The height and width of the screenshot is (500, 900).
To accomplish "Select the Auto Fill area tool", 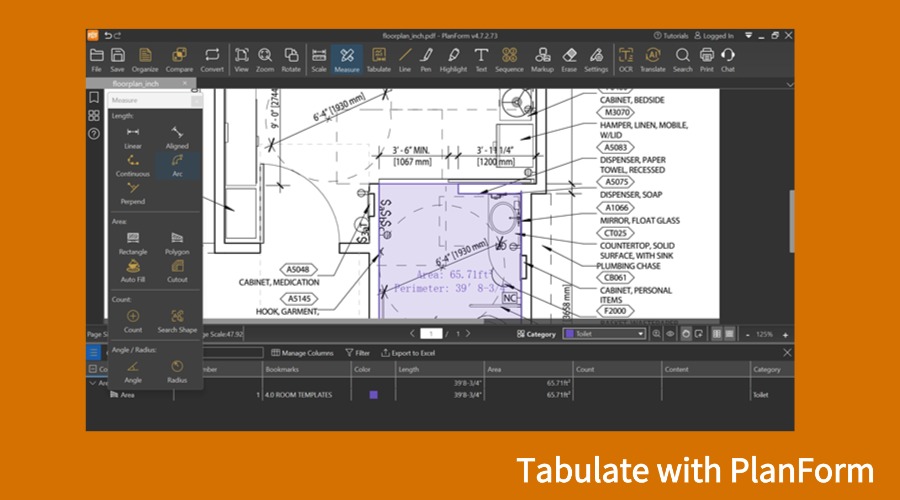I will 133,271.
